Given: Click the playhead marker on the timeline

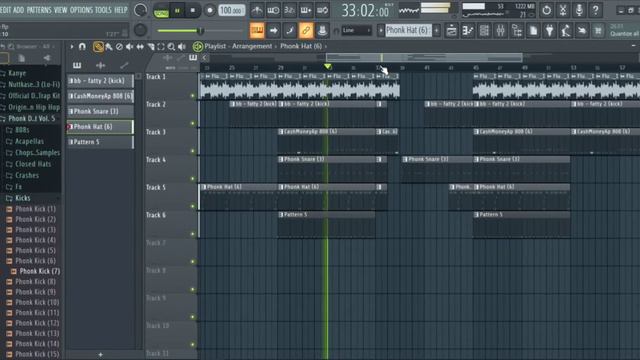Looking at the screenshot, I should coord(327,67).
